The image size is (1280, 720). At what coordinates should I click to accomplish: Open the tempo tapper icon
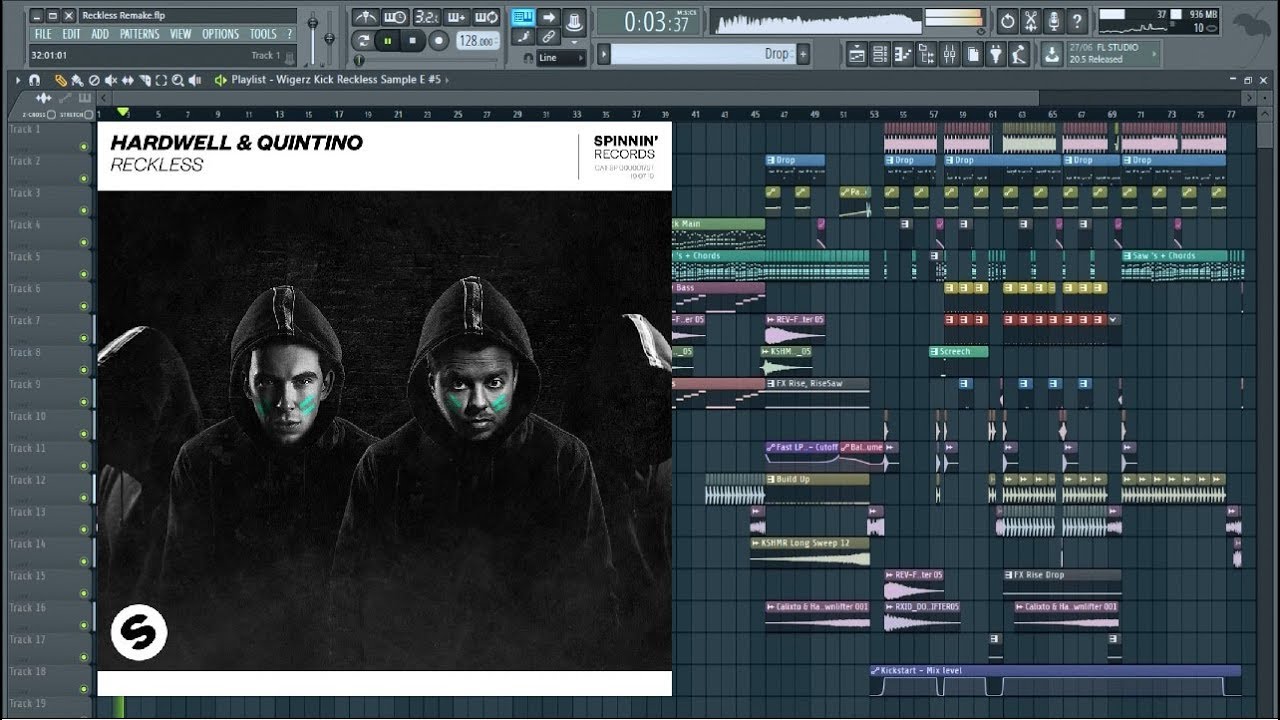point(1018,54)
